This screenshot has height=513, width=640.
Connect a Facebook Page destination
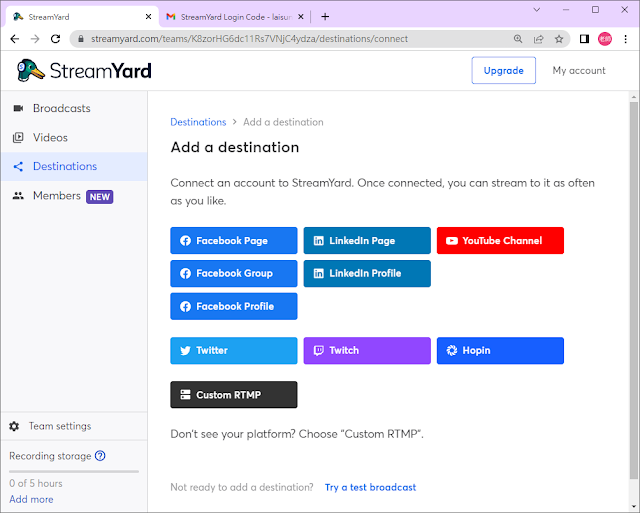pos(233,240)
